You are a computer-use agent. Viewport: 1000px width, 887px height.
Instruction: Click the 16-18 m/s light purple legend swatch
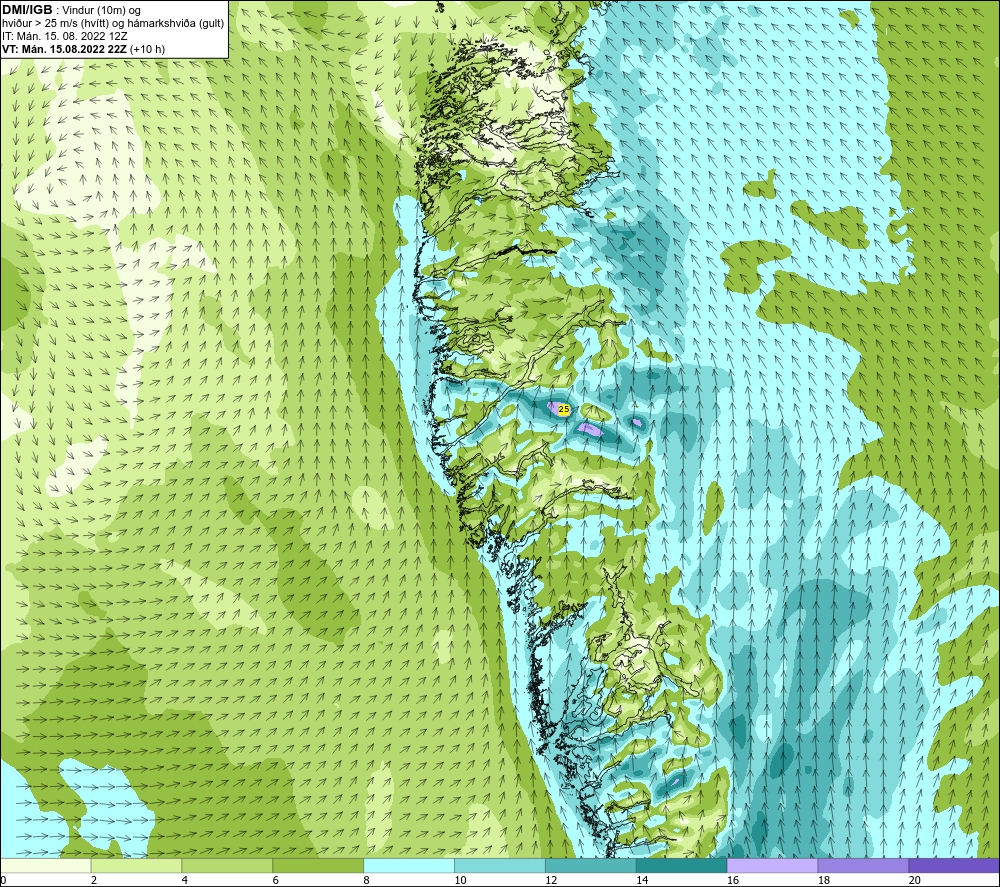click(772, 866)
